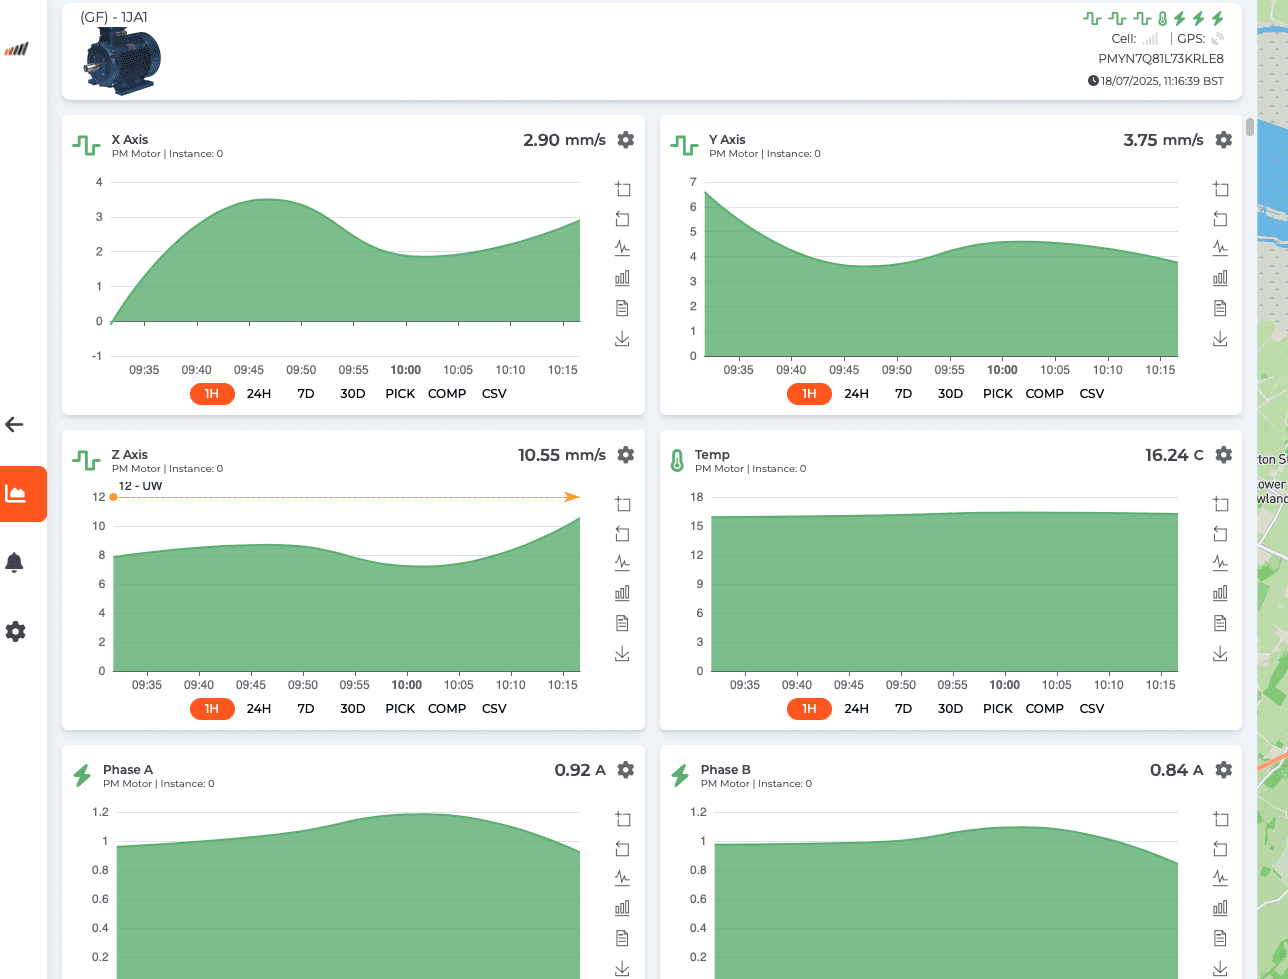Open settings gear on X Axis chart
The height and width of the screenshot is (979, 1288).
pos(625,140)
